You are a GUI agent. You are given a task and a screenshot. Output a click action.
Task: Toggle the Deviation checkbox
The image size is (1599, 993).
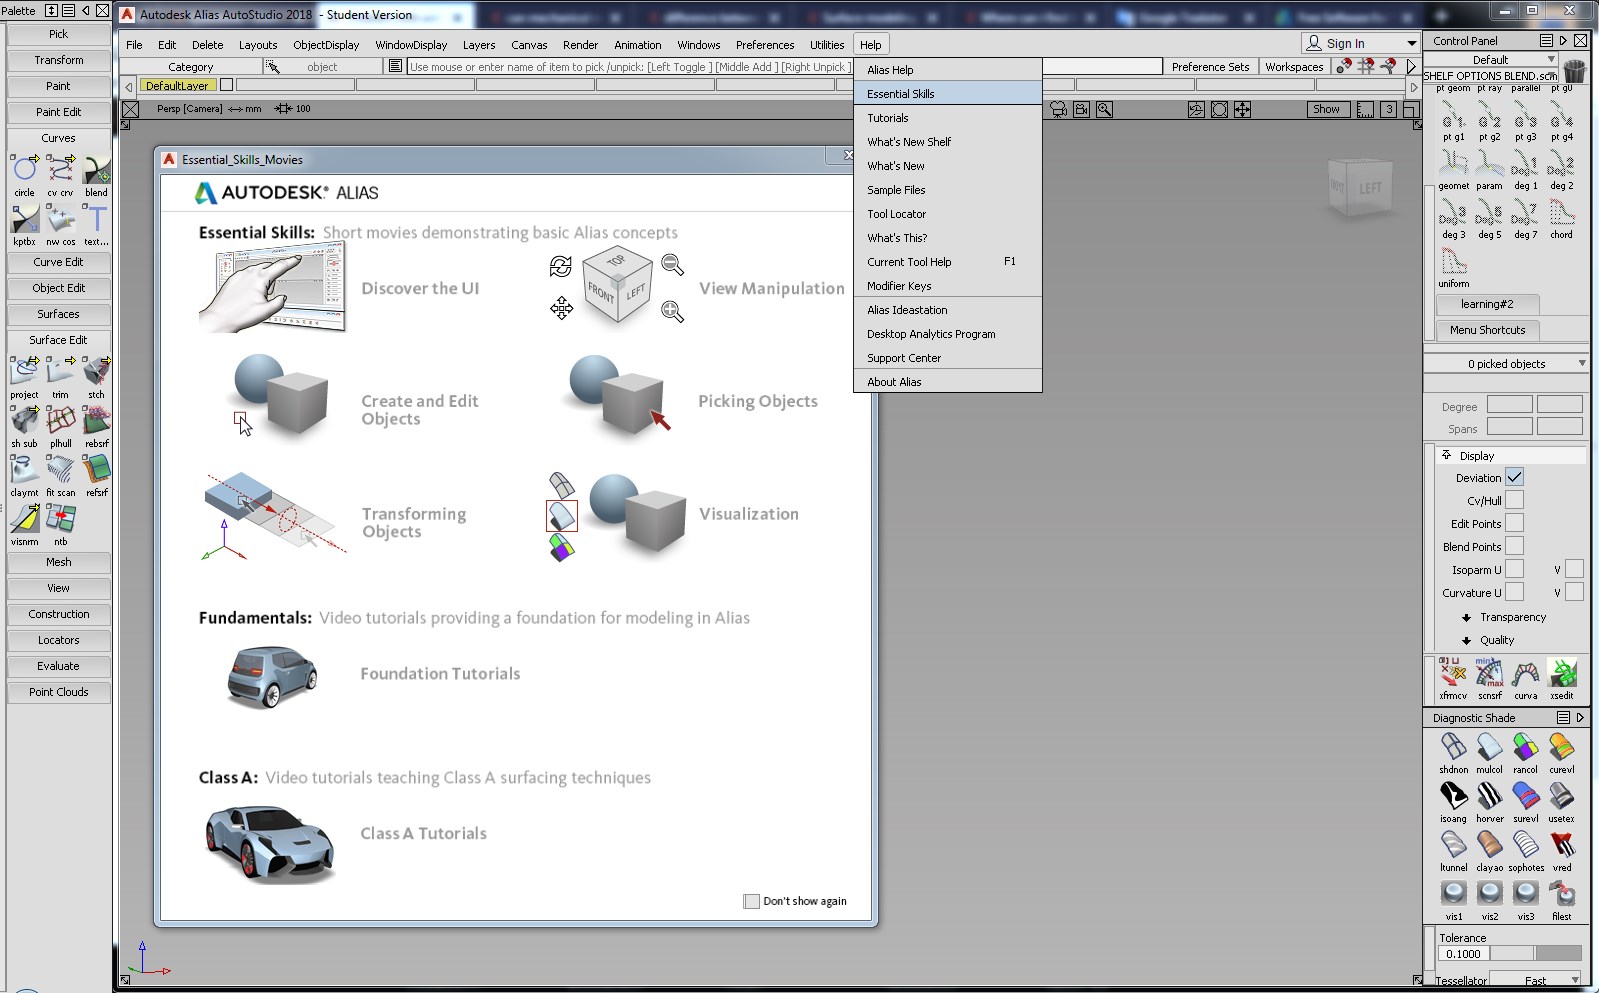tap(1514, 477)
